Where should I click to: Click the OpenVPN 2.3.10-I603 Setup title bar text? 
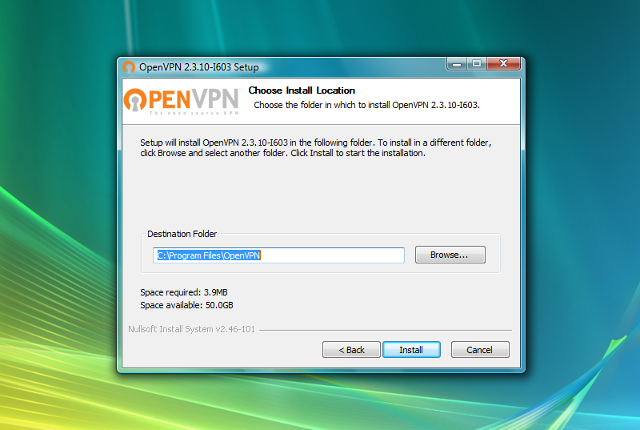tap(199, 67)
